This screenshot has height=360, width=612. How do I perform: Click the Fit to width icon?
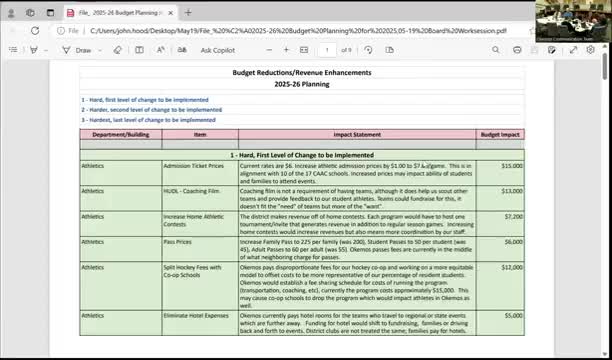pos(304,50)
